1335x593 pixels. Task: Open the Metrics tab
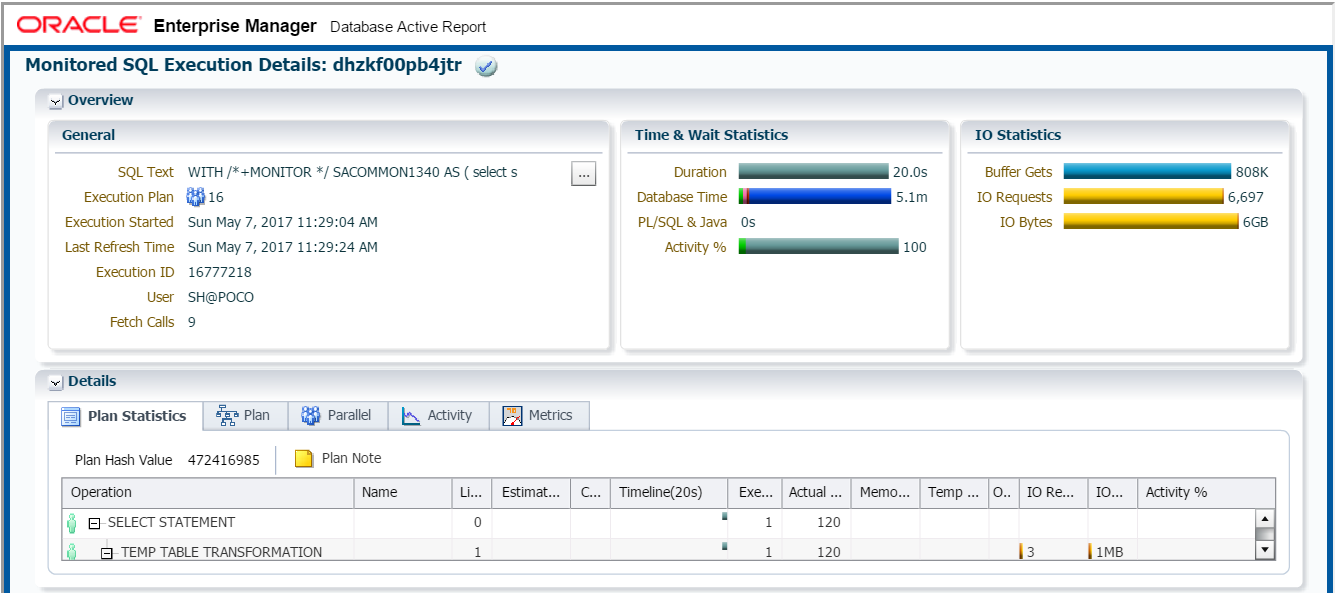tap(539, 415)
